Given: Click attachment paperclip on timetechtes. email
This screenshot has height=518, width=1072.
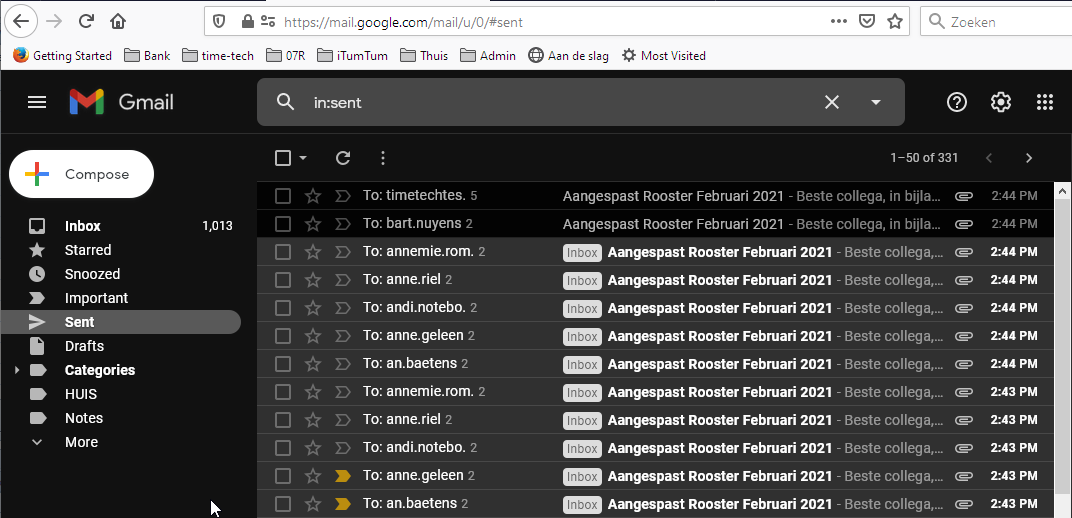Looking at the screenshot, I should click(964, 196).
